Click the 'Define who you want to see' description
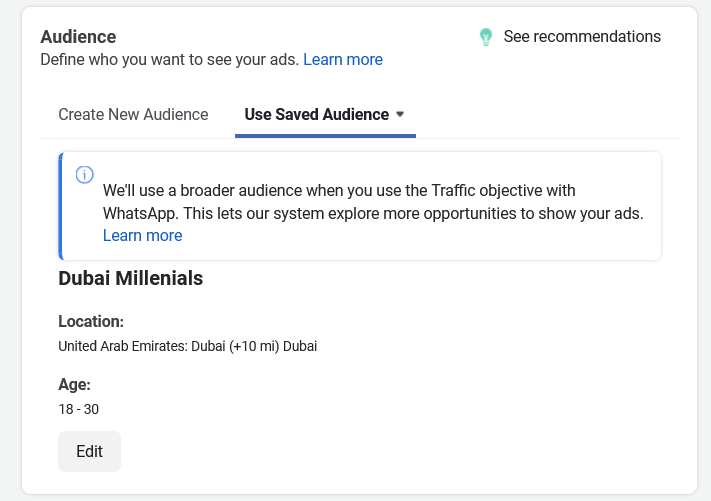Viewport: 711px width, 501px height. click(x=169, y=60)
